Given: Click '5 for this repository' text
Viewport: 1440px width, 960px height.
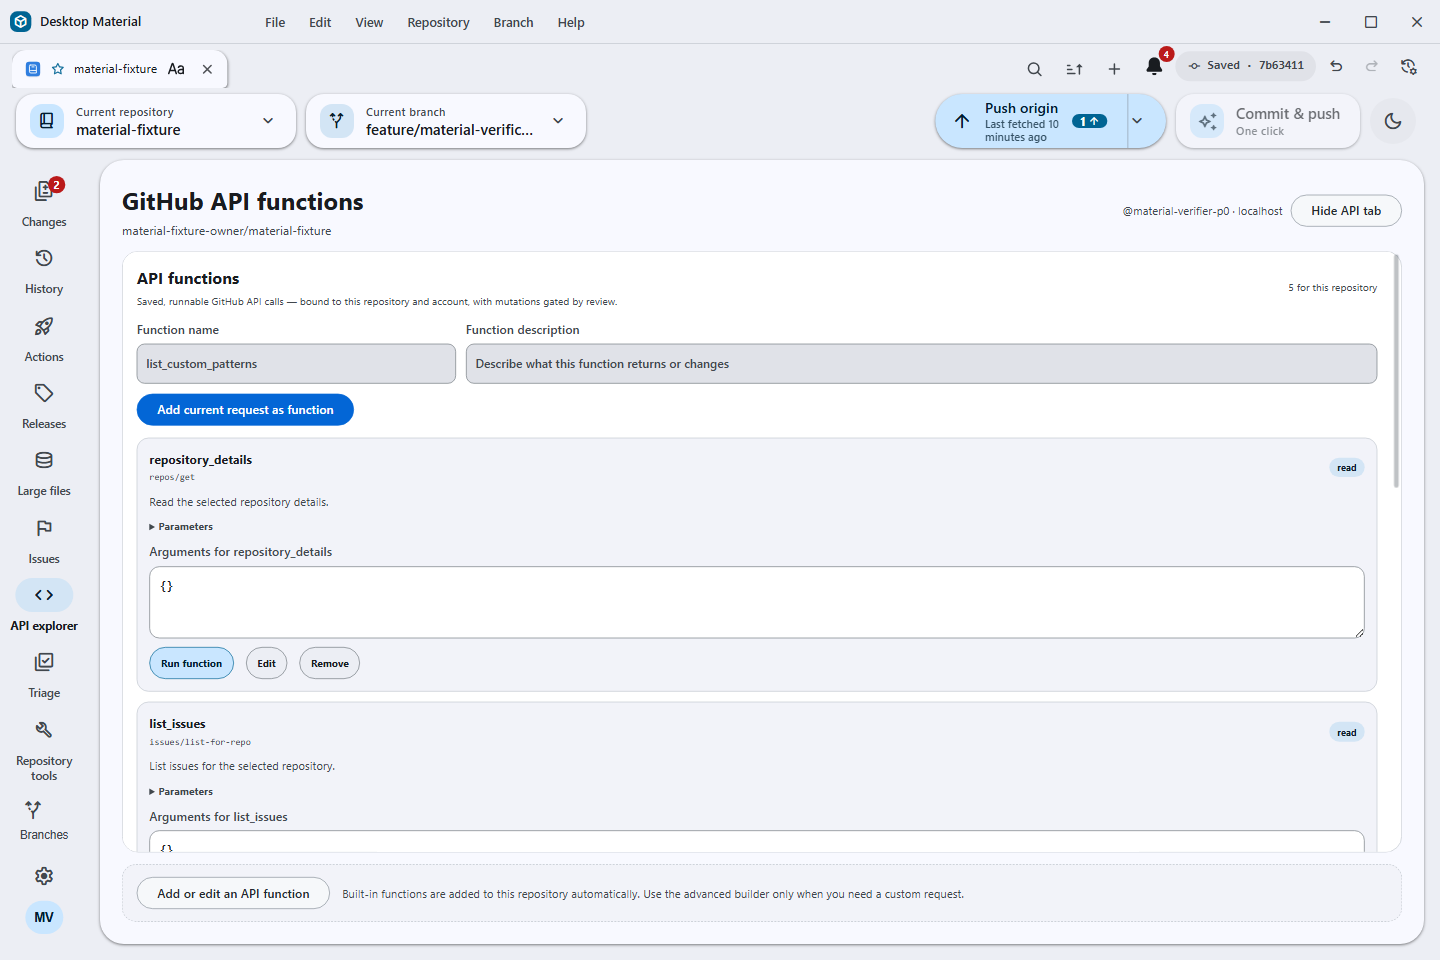Looking at the screenshot, I should 1332,288.
